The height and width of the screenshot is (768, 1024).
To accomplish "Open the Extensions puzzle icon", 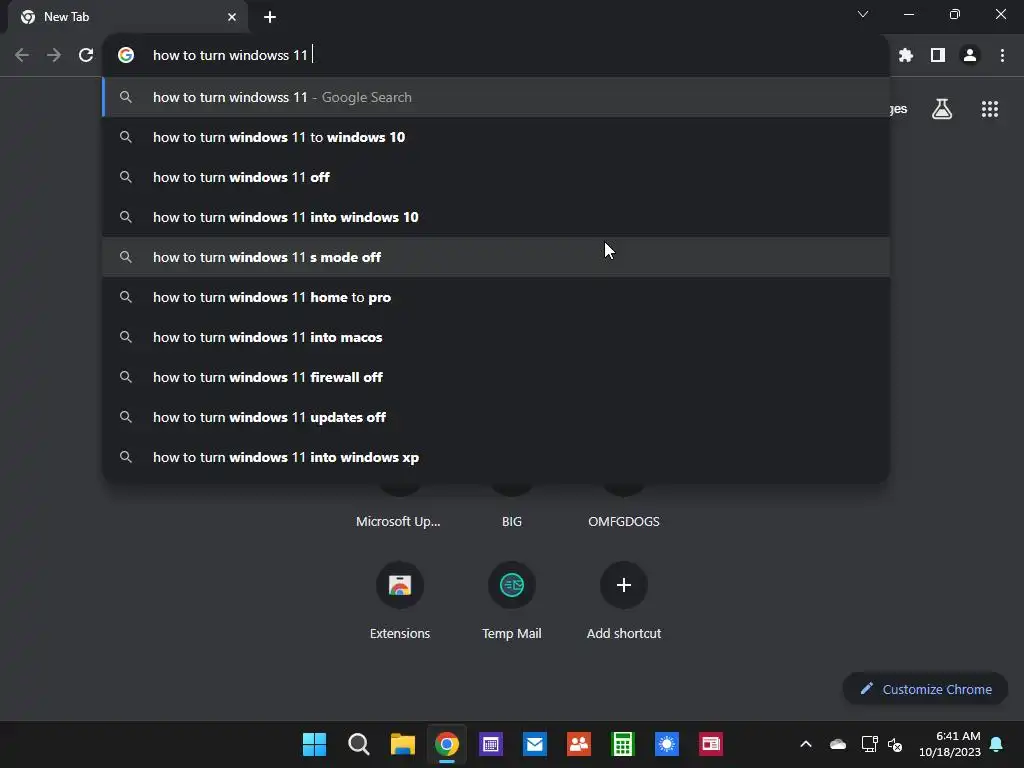I will 905,56.
